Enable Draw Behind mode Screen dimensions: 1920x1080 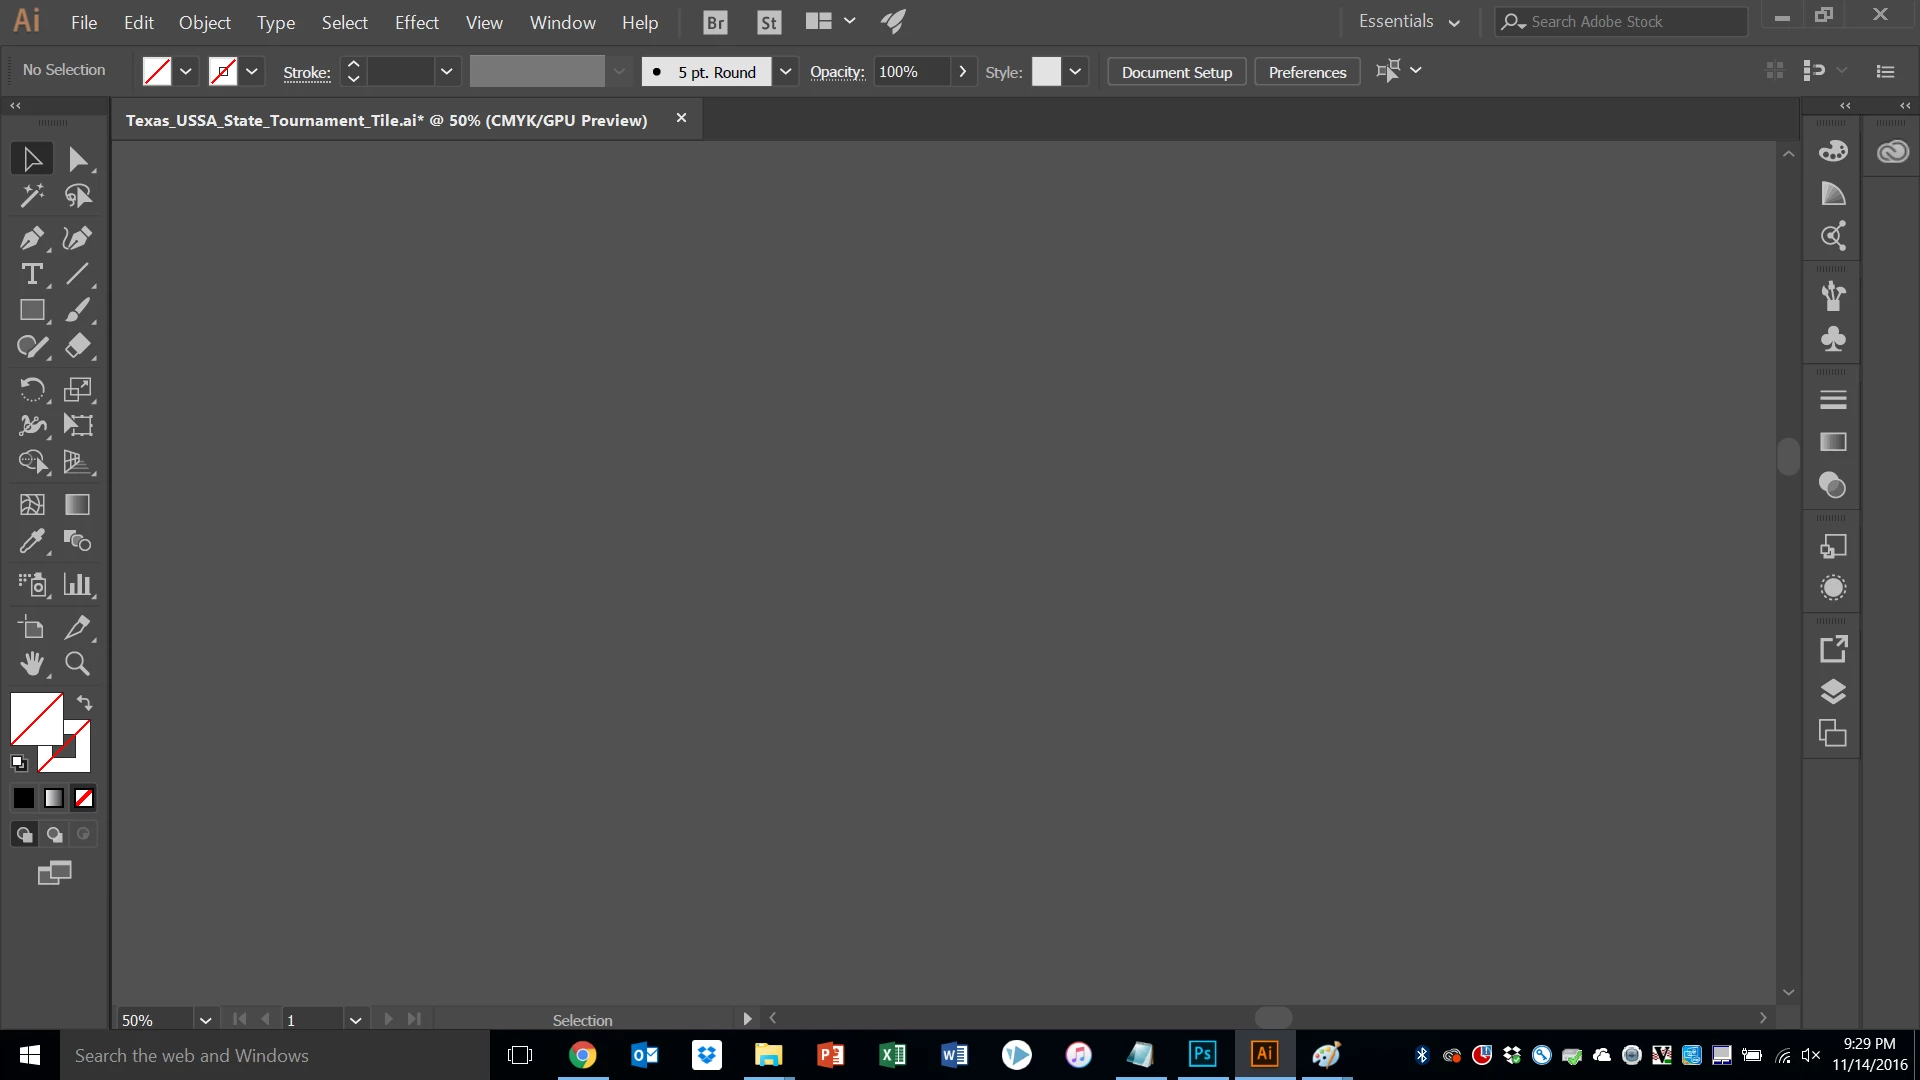coord(54,834)
